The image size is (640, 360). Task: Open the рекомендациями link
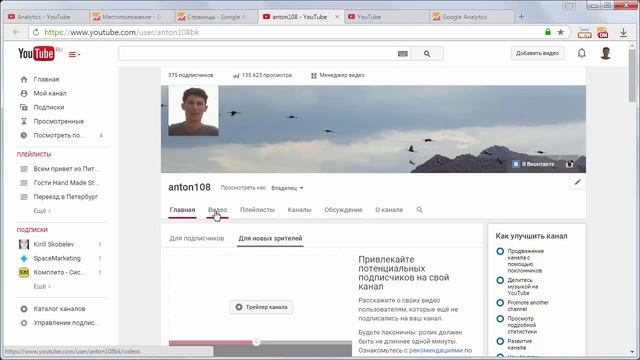[436, 350]
